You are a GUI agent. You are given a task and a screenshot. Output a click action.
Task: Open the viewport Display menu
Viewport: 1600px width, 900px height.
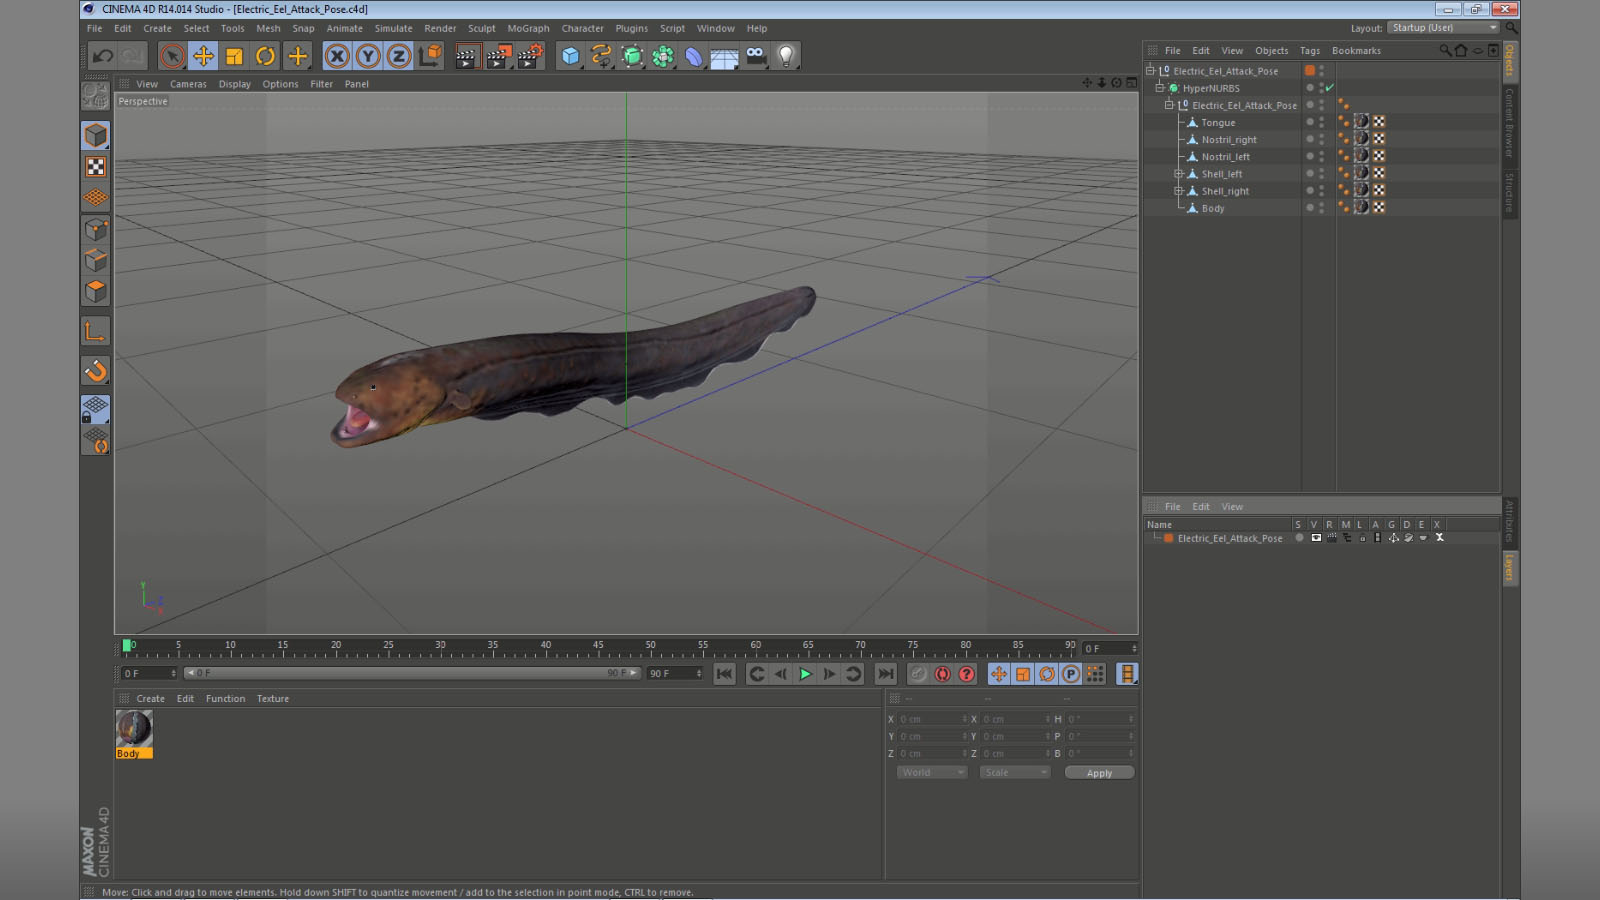tap(235, 84)
